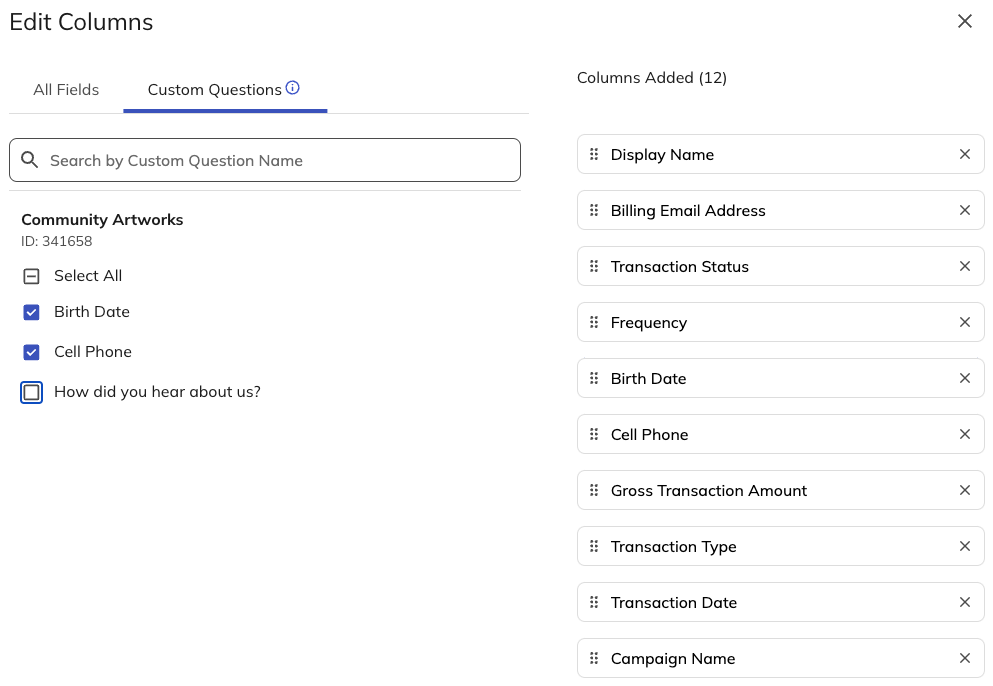Click the Transaction Status column label
Viewport: 993px width, 686px height.
[680, 267]
